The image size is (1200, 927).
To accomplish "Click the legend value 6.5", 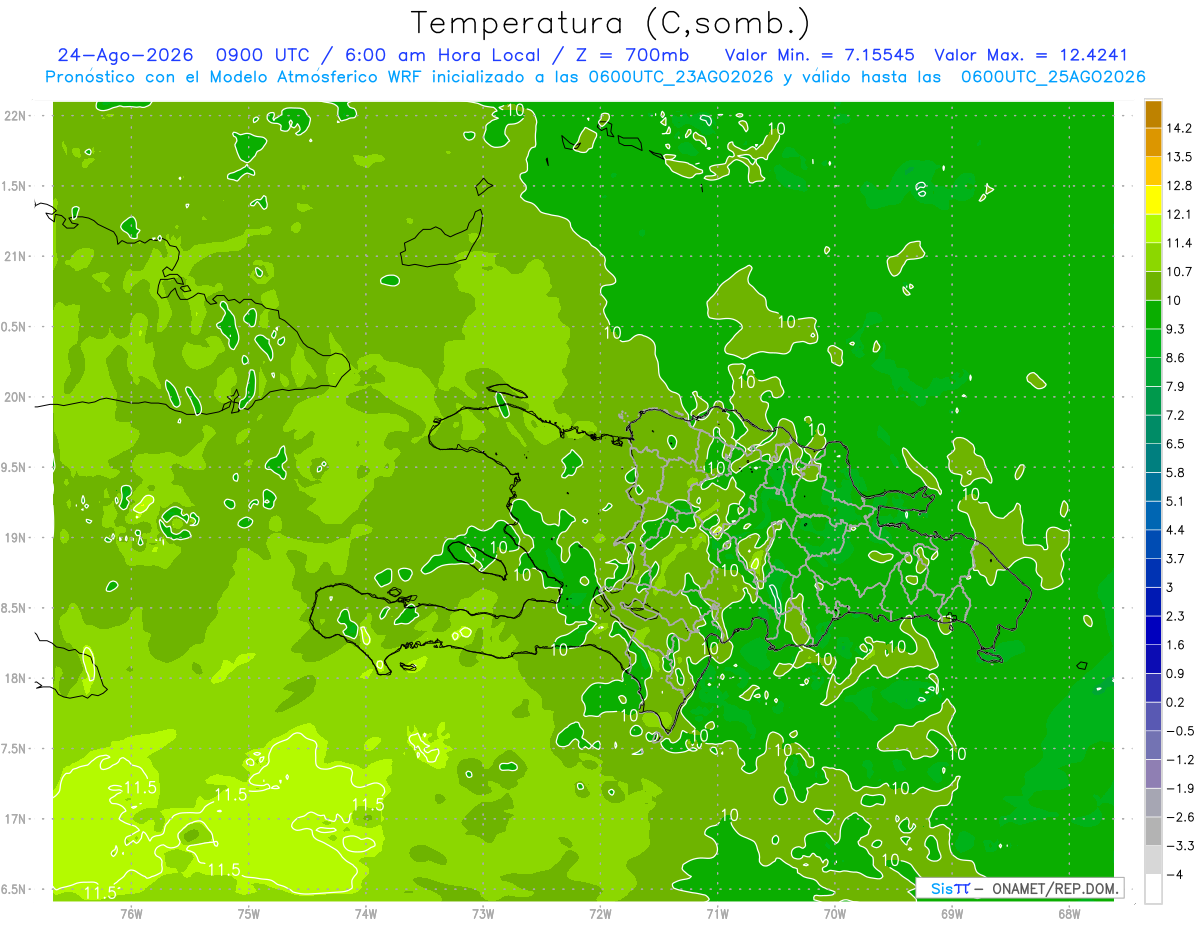I will point(1175,444).
